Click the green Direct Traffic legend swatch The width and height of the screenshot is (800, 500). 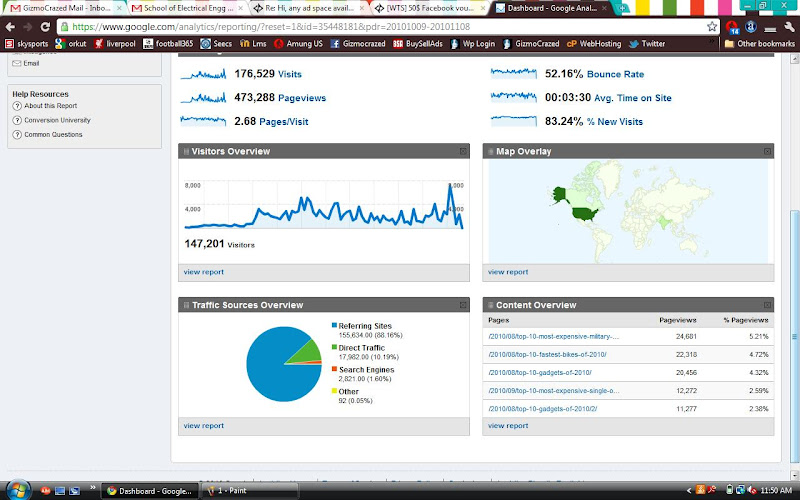point(334,347)
